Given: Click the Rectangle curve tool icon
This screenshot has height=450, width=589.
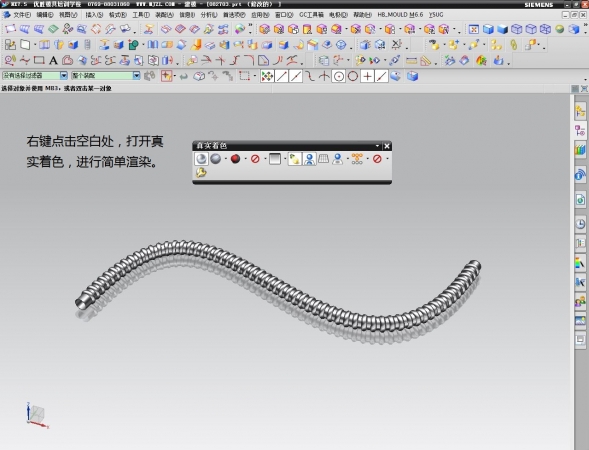Looking at the screenshot, I should point(39,60).
